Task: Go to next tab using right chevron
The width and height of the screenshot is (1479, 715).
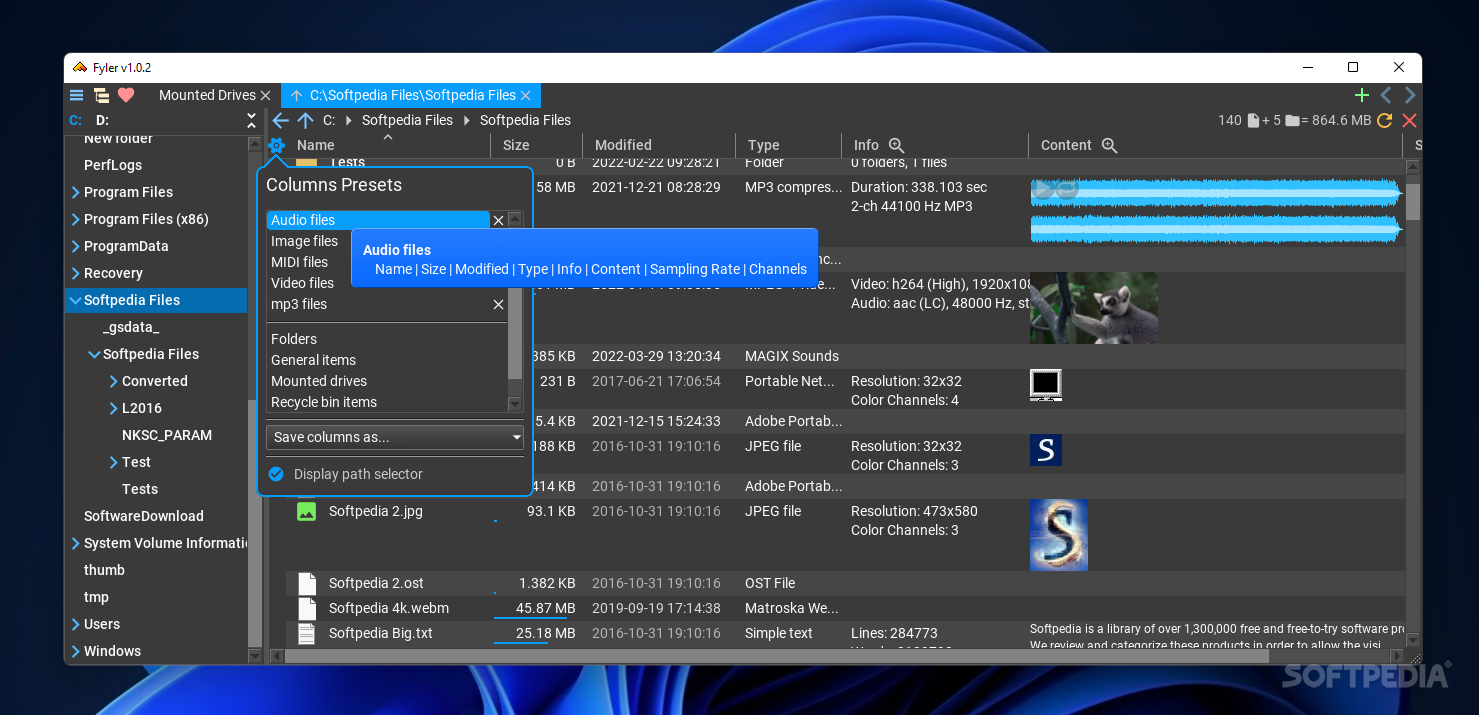Action: click(1410, 95)
